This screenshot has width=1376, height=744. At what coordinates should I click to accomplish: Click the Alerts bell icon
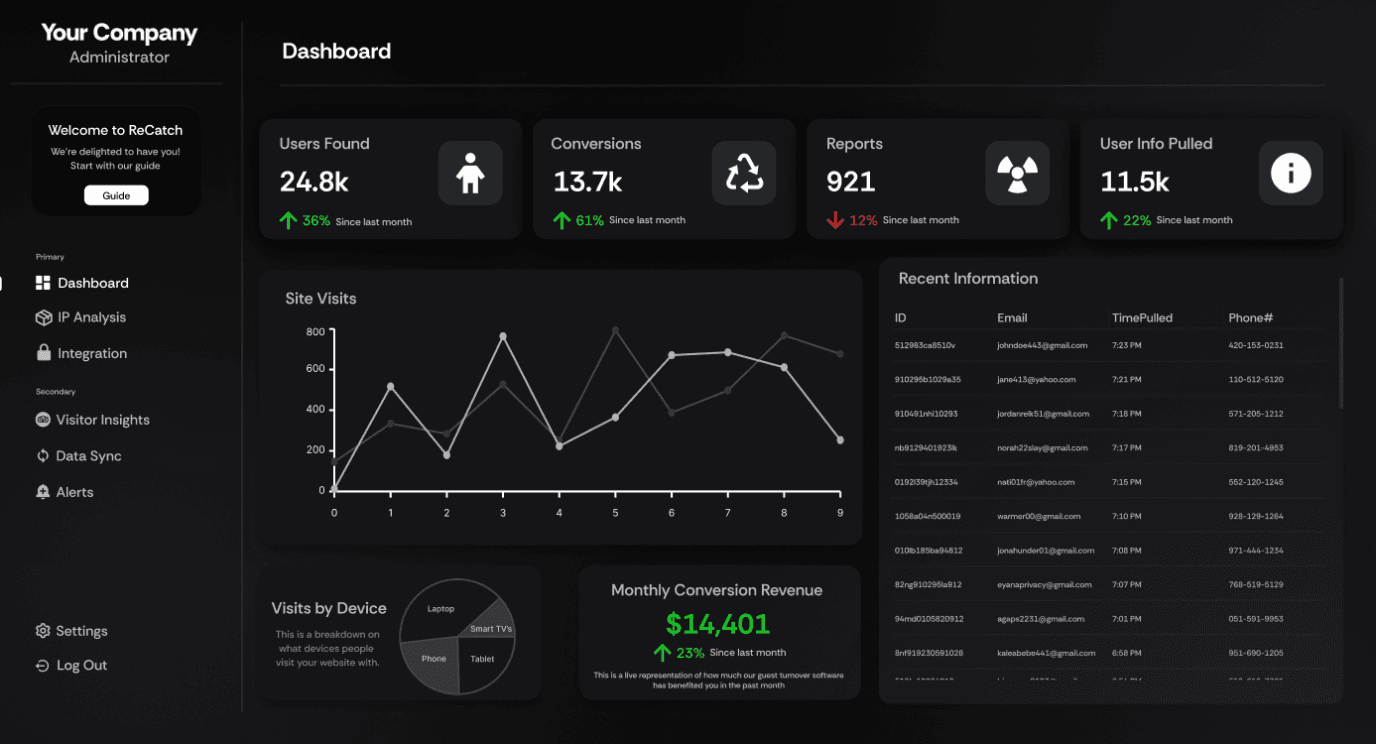43,492
